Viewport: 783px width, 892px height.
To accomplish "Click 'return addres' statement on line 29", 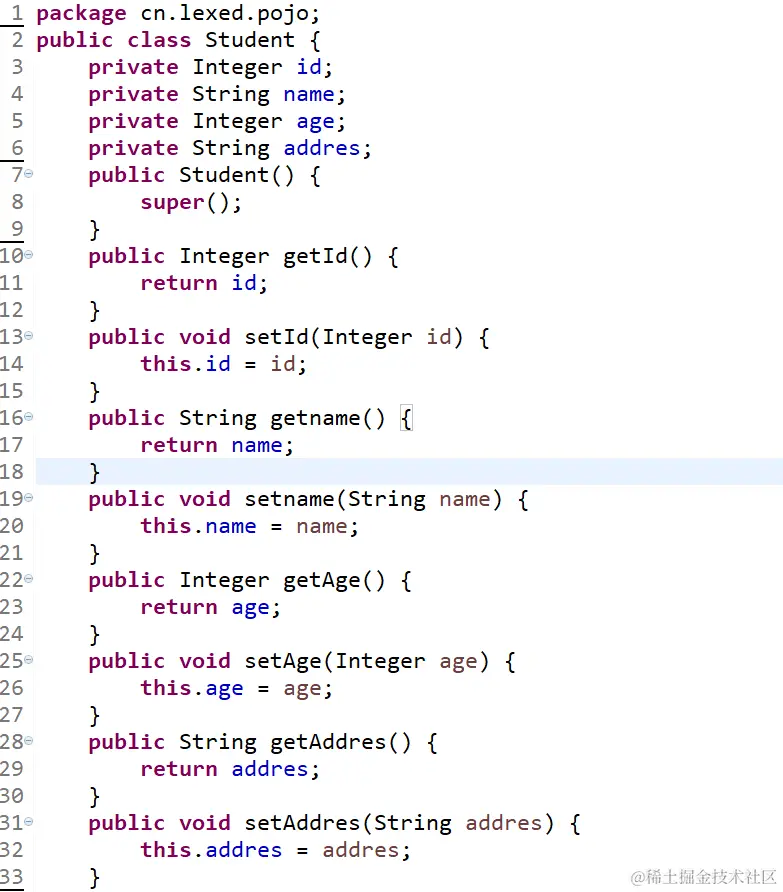I will [x=224, y=769].
